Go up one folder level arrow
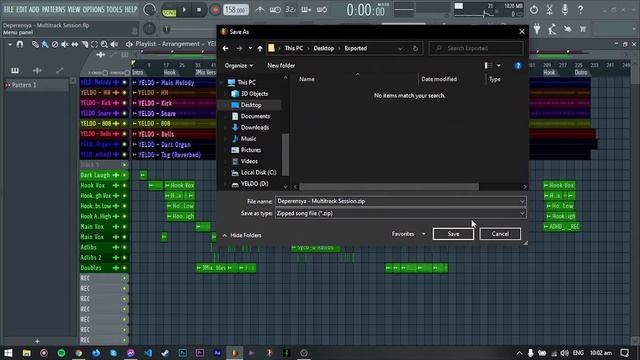Screen dimensions: 640x360 coord(260,48)
